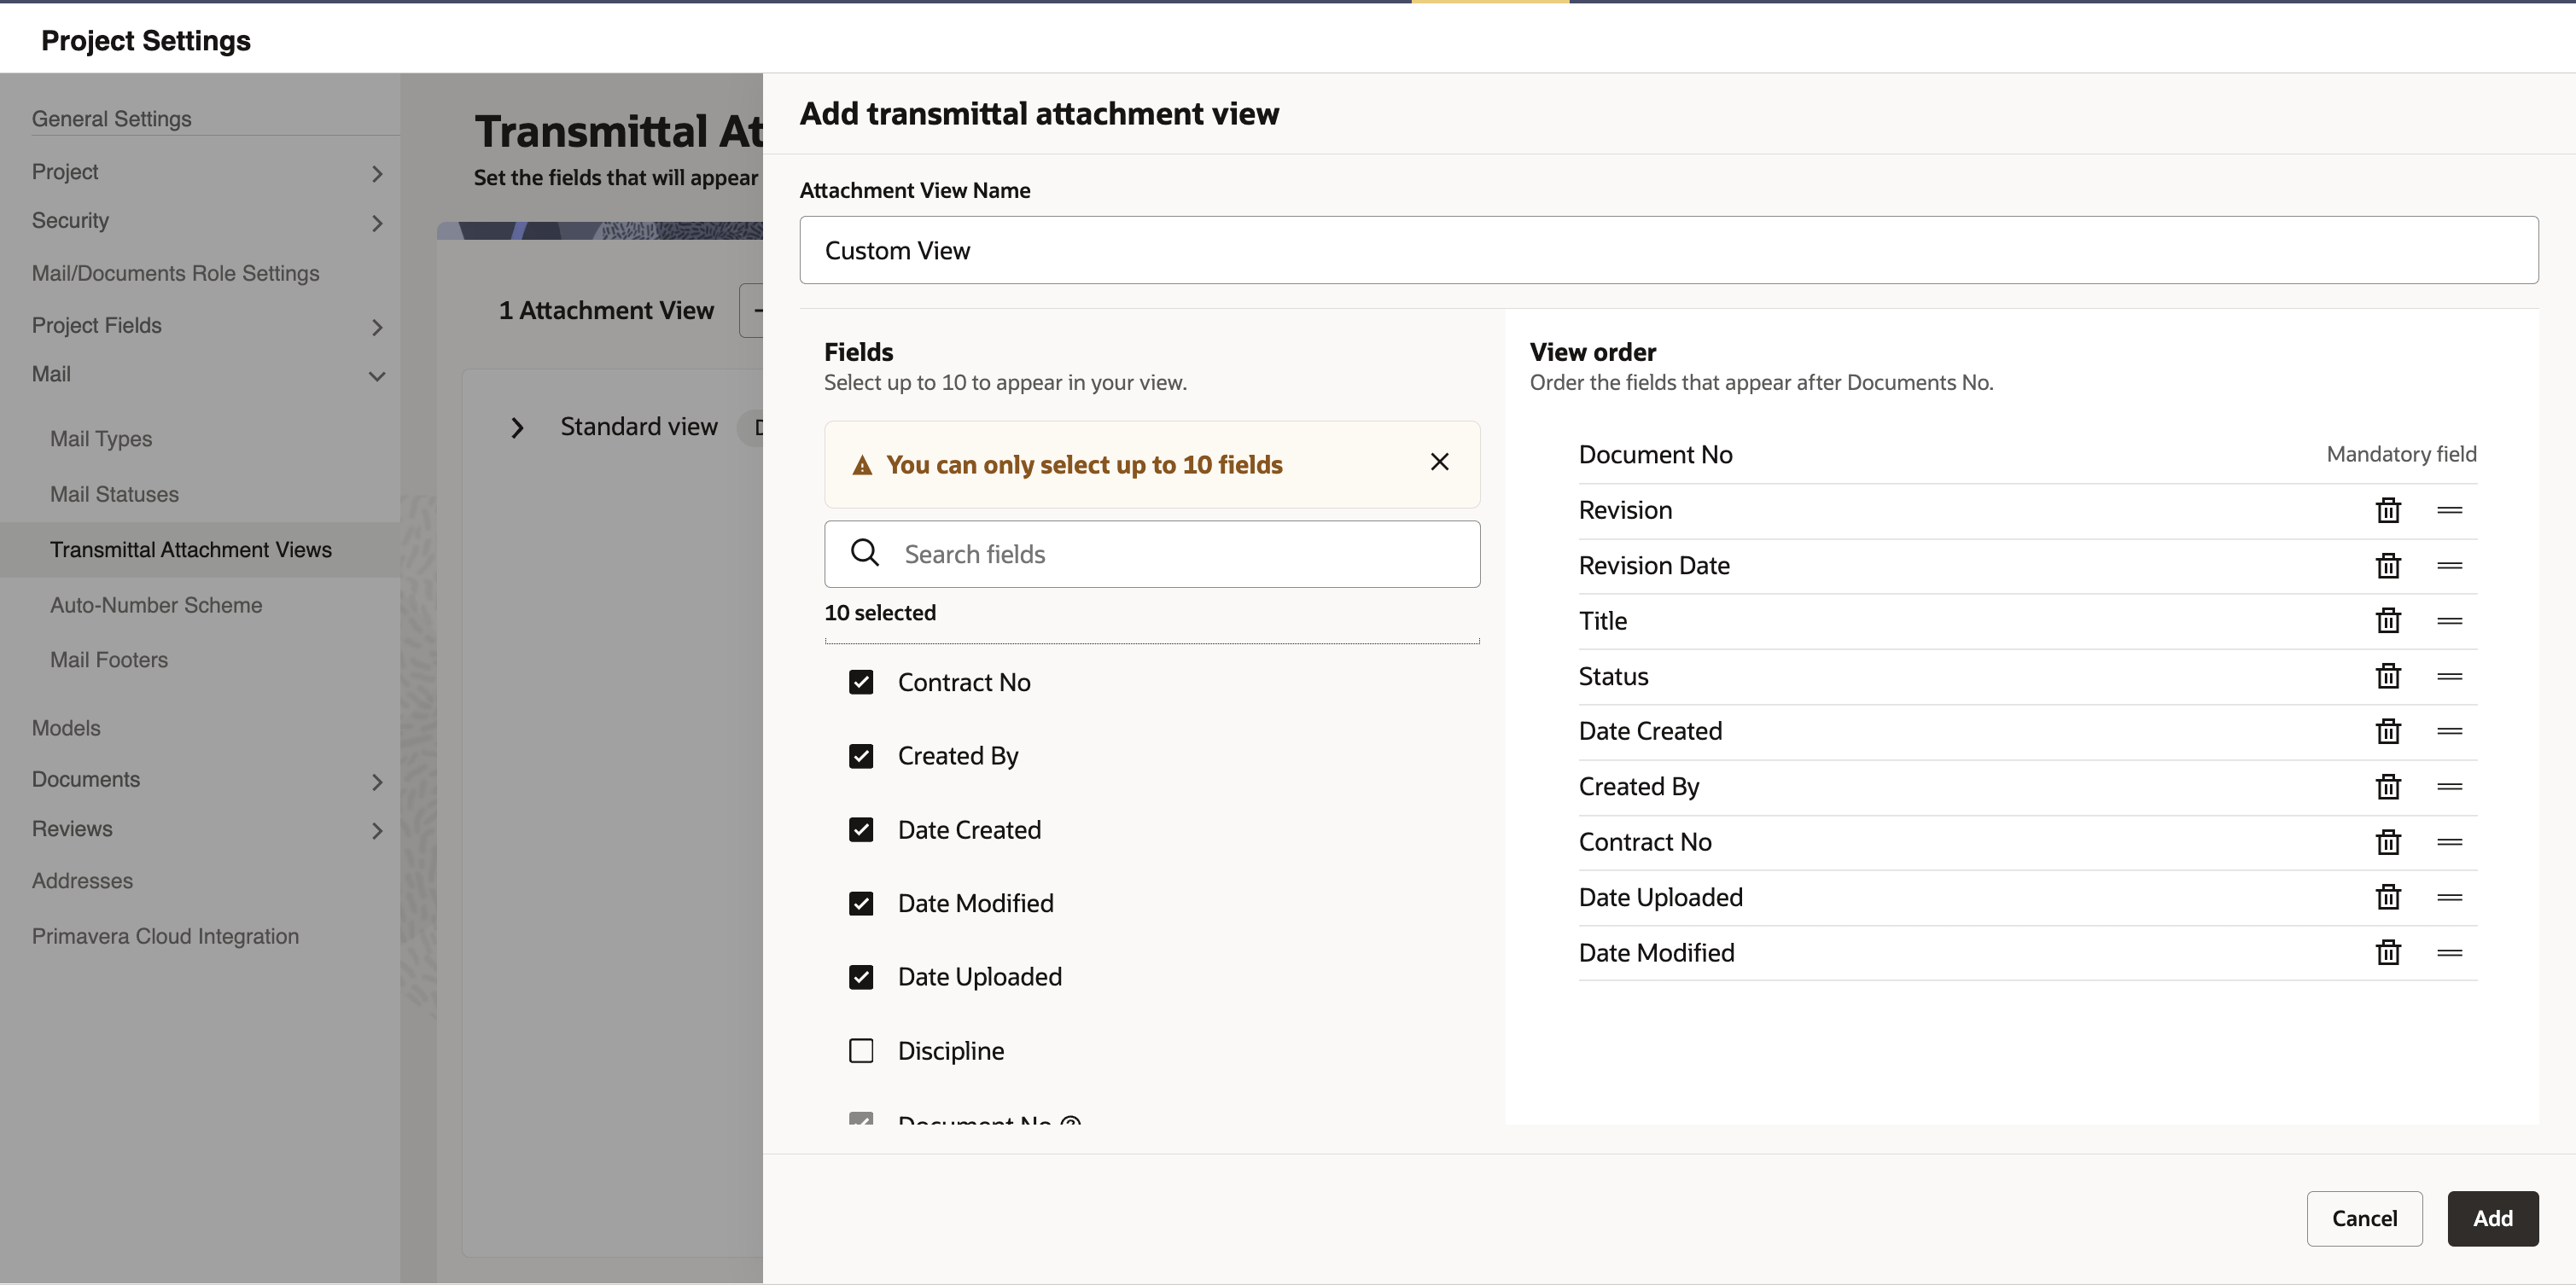Delete Date Created from view order
The height and width of the screenshot is (1285, 2576).
coord(2388,731)
